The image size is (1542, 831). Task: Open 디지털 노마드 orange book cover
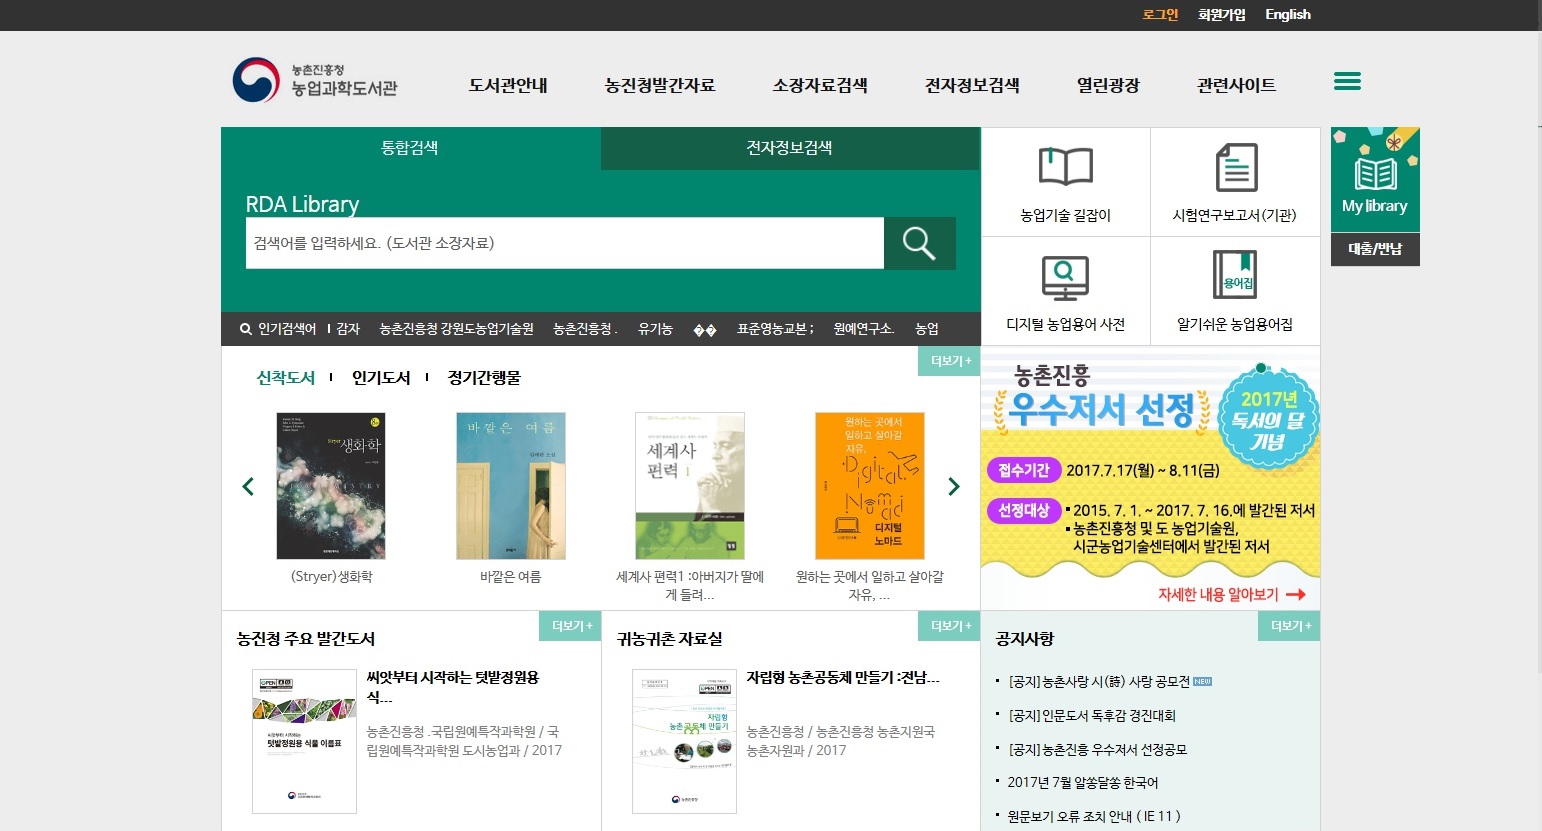[x=870, y=486]
